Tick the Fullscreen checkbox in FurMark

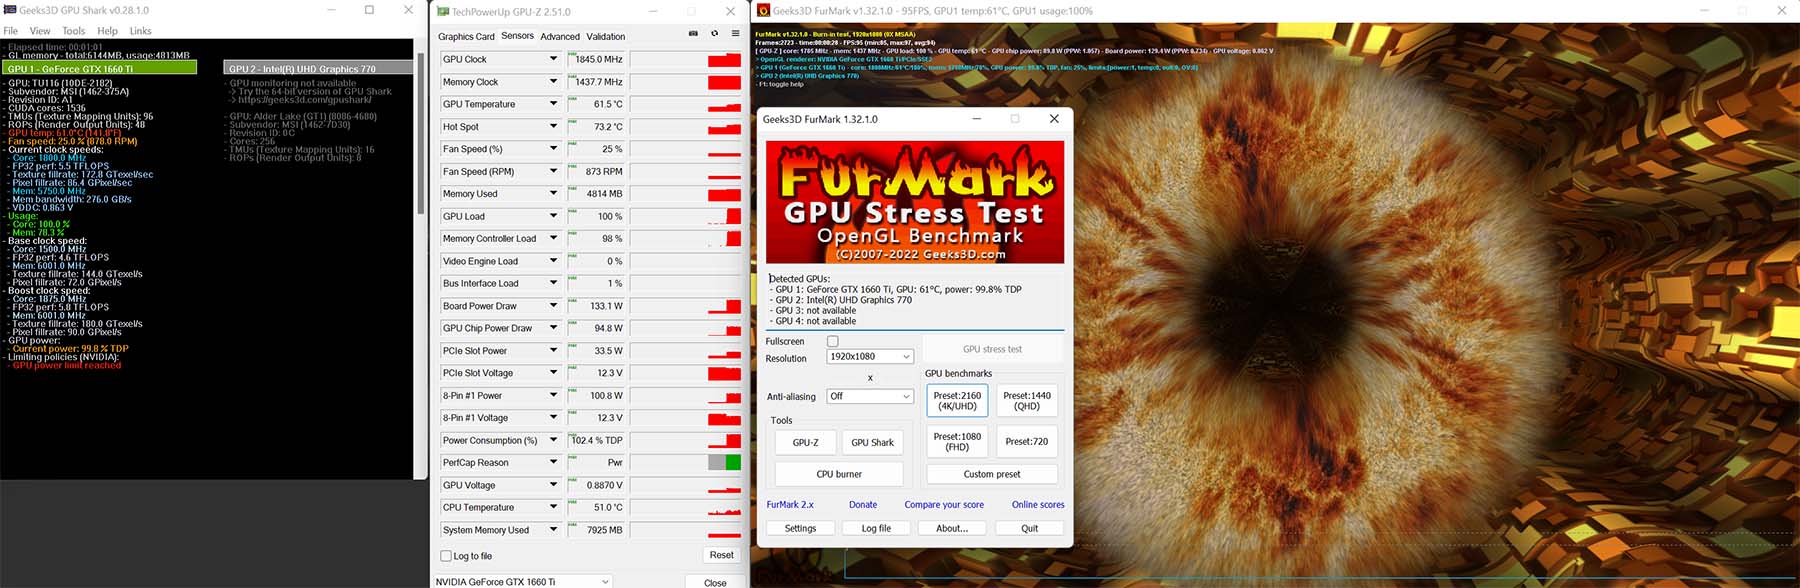(833, 341)
